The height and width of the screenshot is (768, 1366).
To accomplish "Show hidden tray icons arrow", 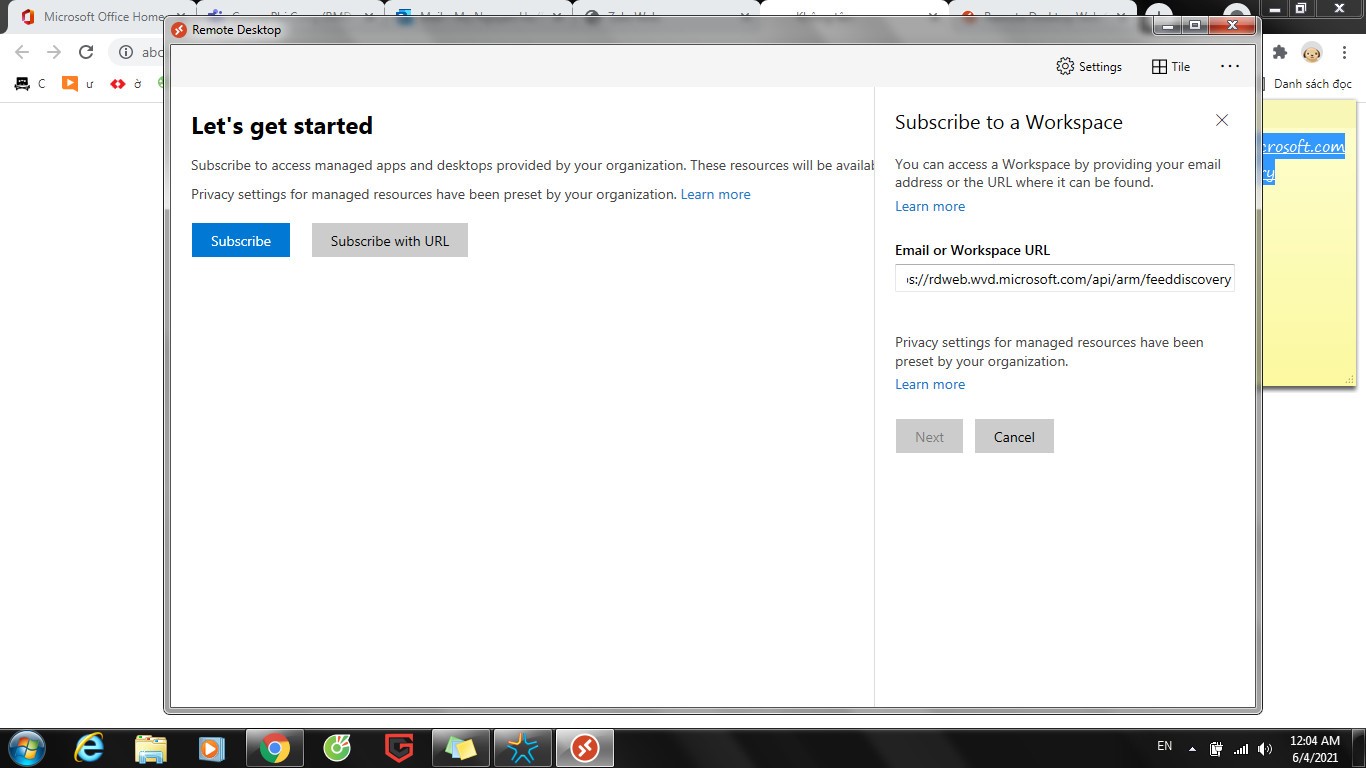I will (x=1192, y=748).
